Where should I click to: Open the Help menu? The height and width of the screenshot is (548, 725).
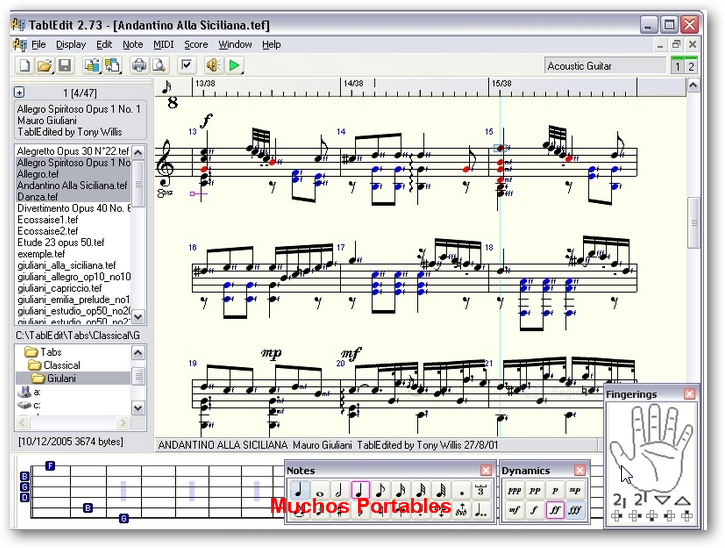271,44
